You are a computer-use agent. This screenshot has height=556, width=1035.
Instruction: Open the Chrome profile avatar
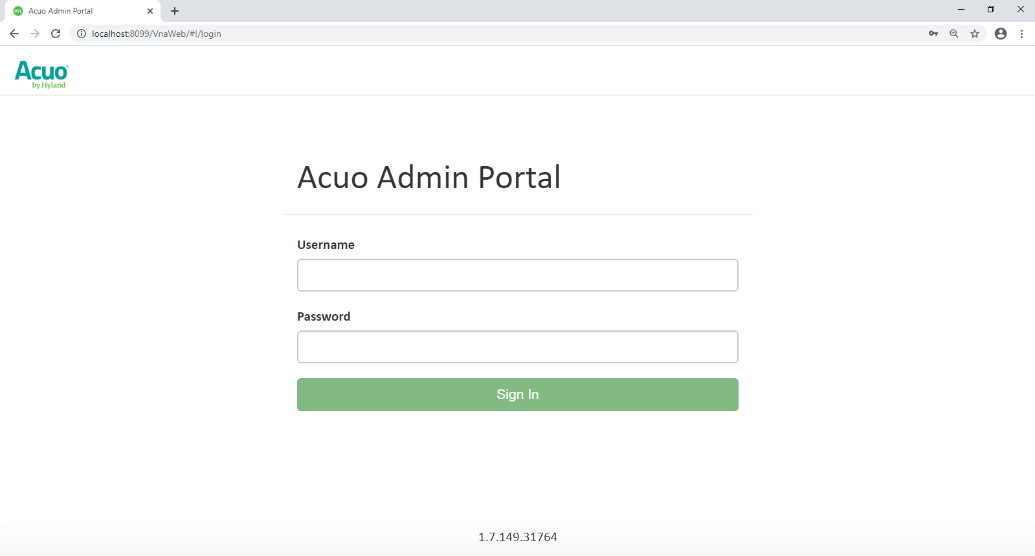(1000, 33)
